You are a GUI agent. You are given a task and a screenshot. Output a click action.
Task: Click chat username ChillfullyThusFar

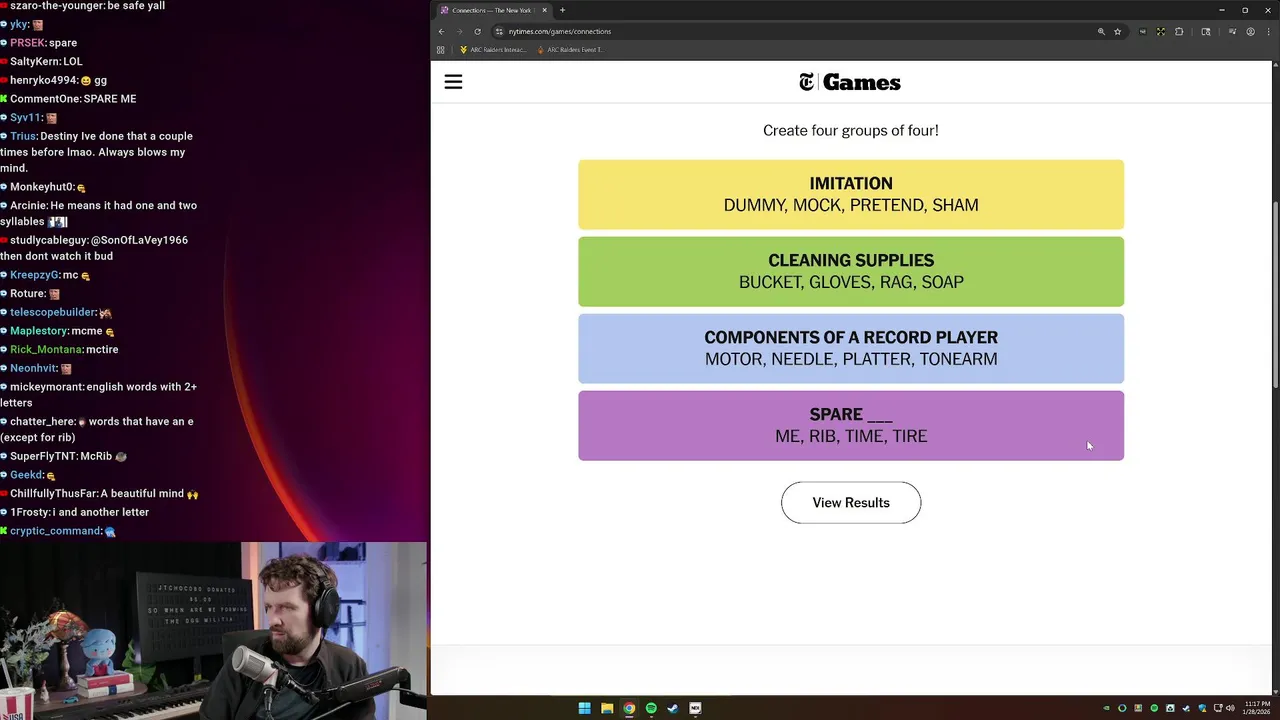[x=53, y=494]
